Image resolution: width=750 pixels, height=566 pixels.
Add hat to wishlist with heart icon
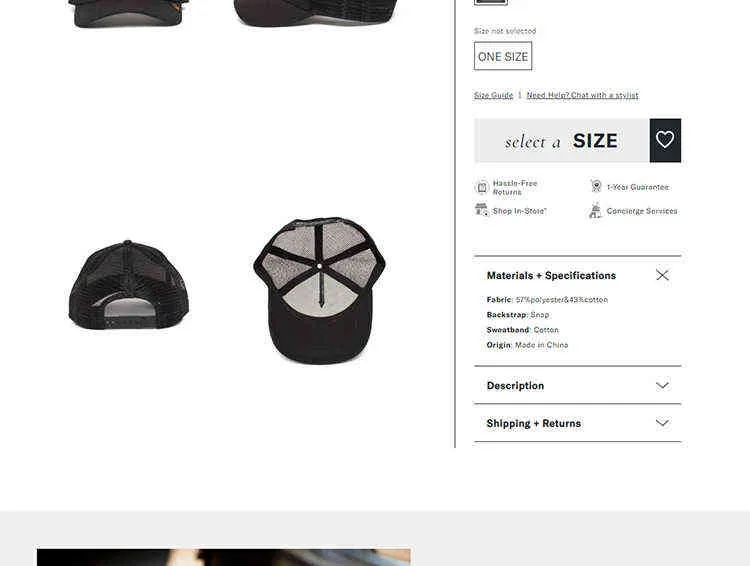665,140
